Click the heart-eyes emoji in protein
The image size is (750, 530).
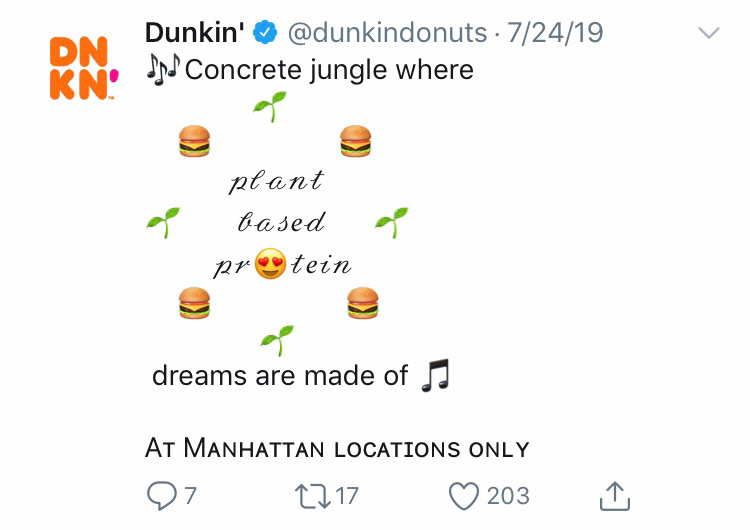(x=270, y=264)
